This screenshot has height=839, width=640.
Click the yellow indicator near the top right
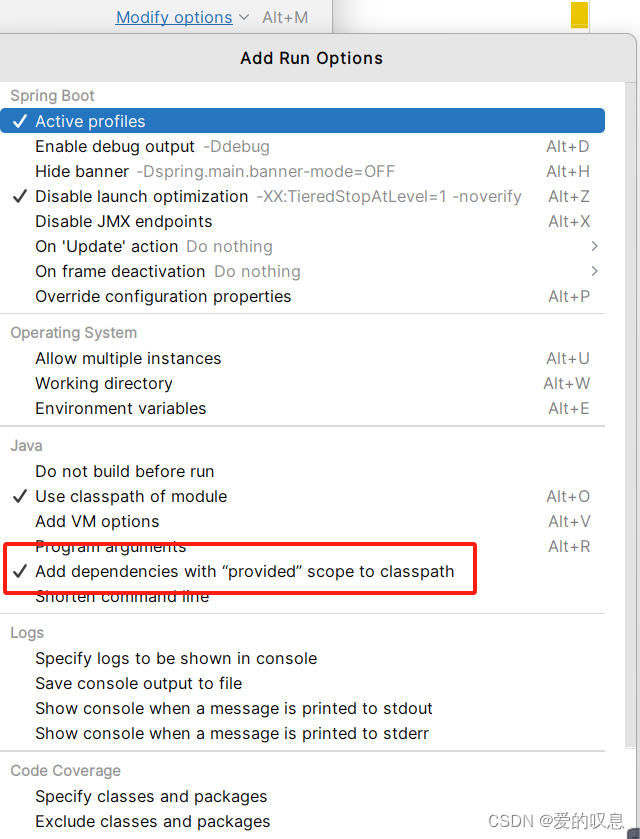579,16
